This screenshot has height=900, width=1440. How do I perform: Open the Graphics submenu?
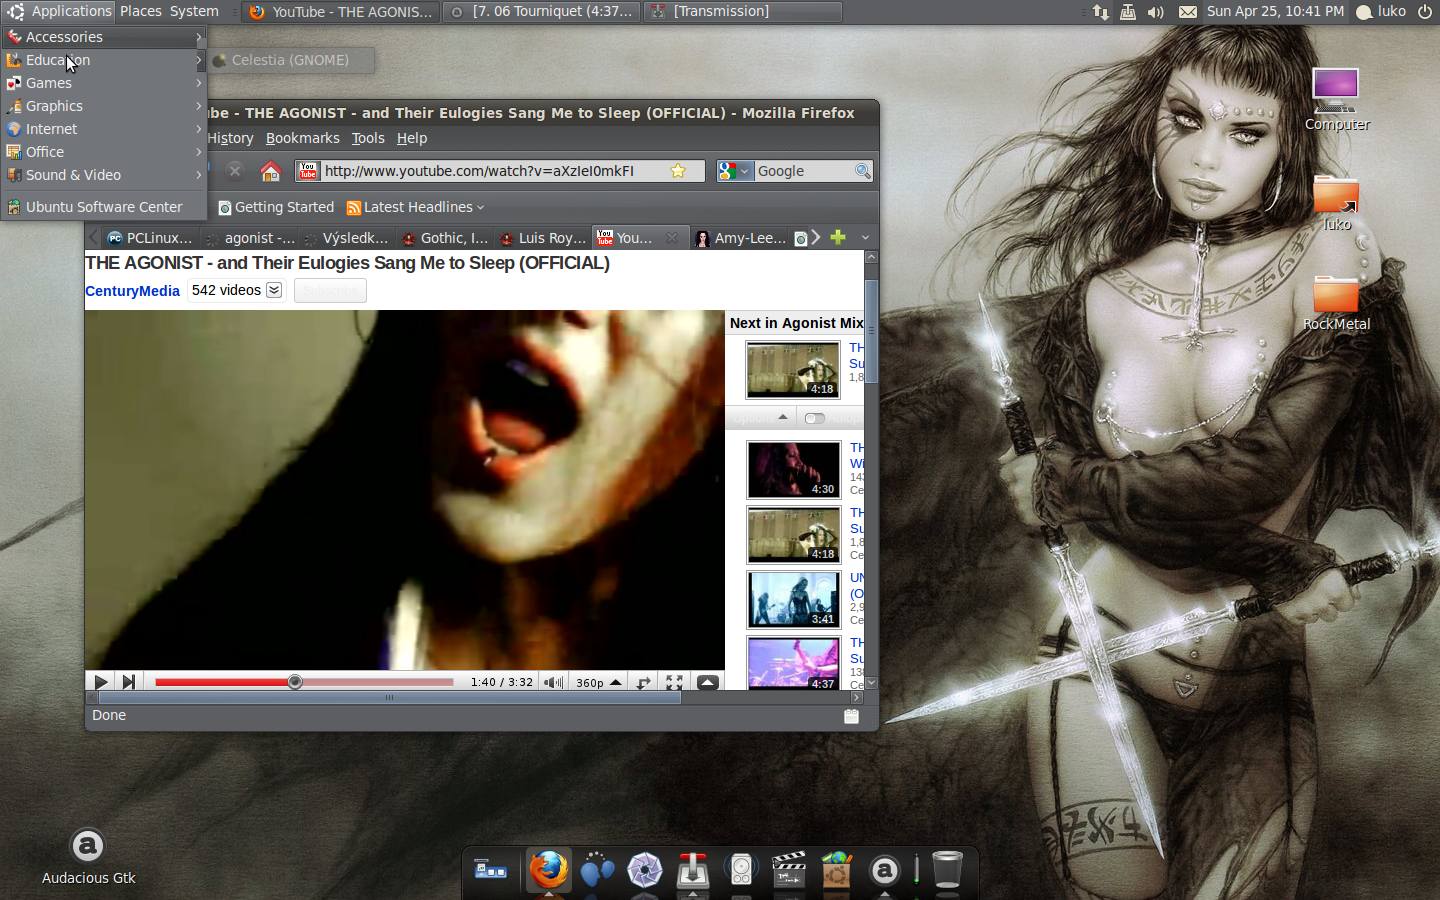(104, 106)
